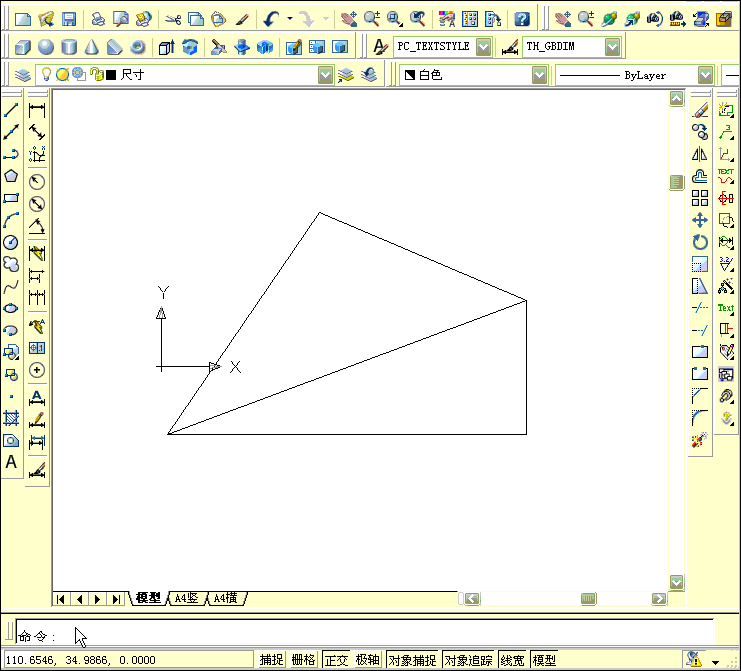
Task: Toggle 对象捕捉 object snap
Action: point(412,660)
